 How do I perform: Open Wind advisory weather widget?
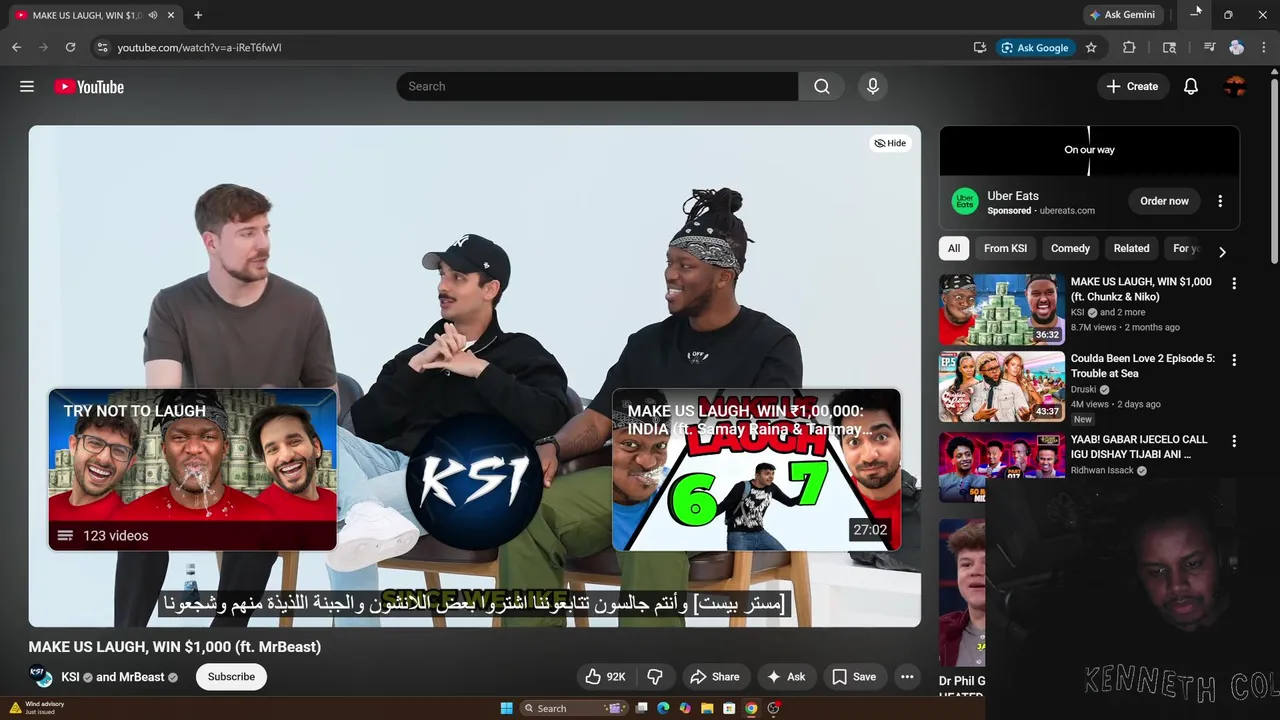tap(38, 708)
